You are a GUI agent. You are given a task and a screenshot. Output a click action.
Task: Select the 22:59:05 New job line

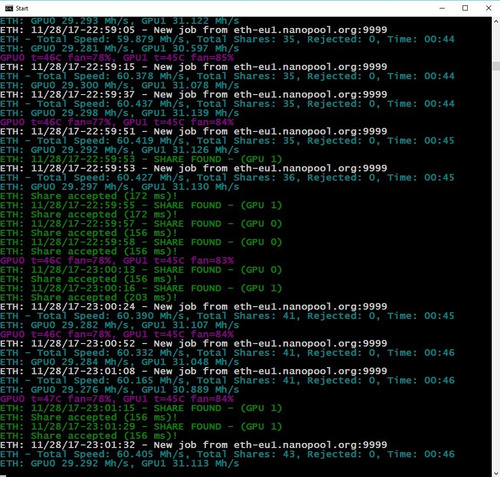click(x=194, y=30)
